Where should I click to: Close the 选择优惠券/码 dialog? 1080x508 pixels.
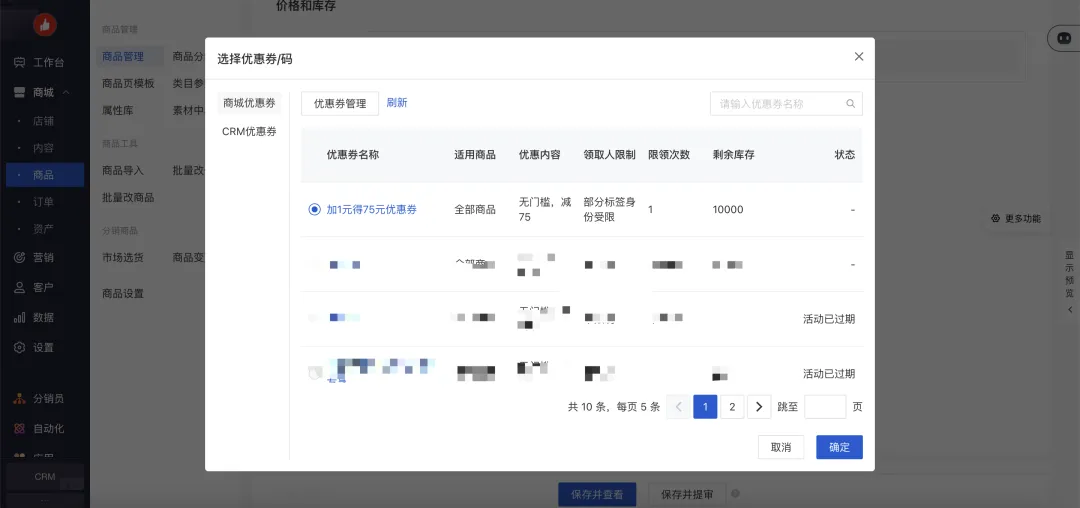tap(858, 57)
